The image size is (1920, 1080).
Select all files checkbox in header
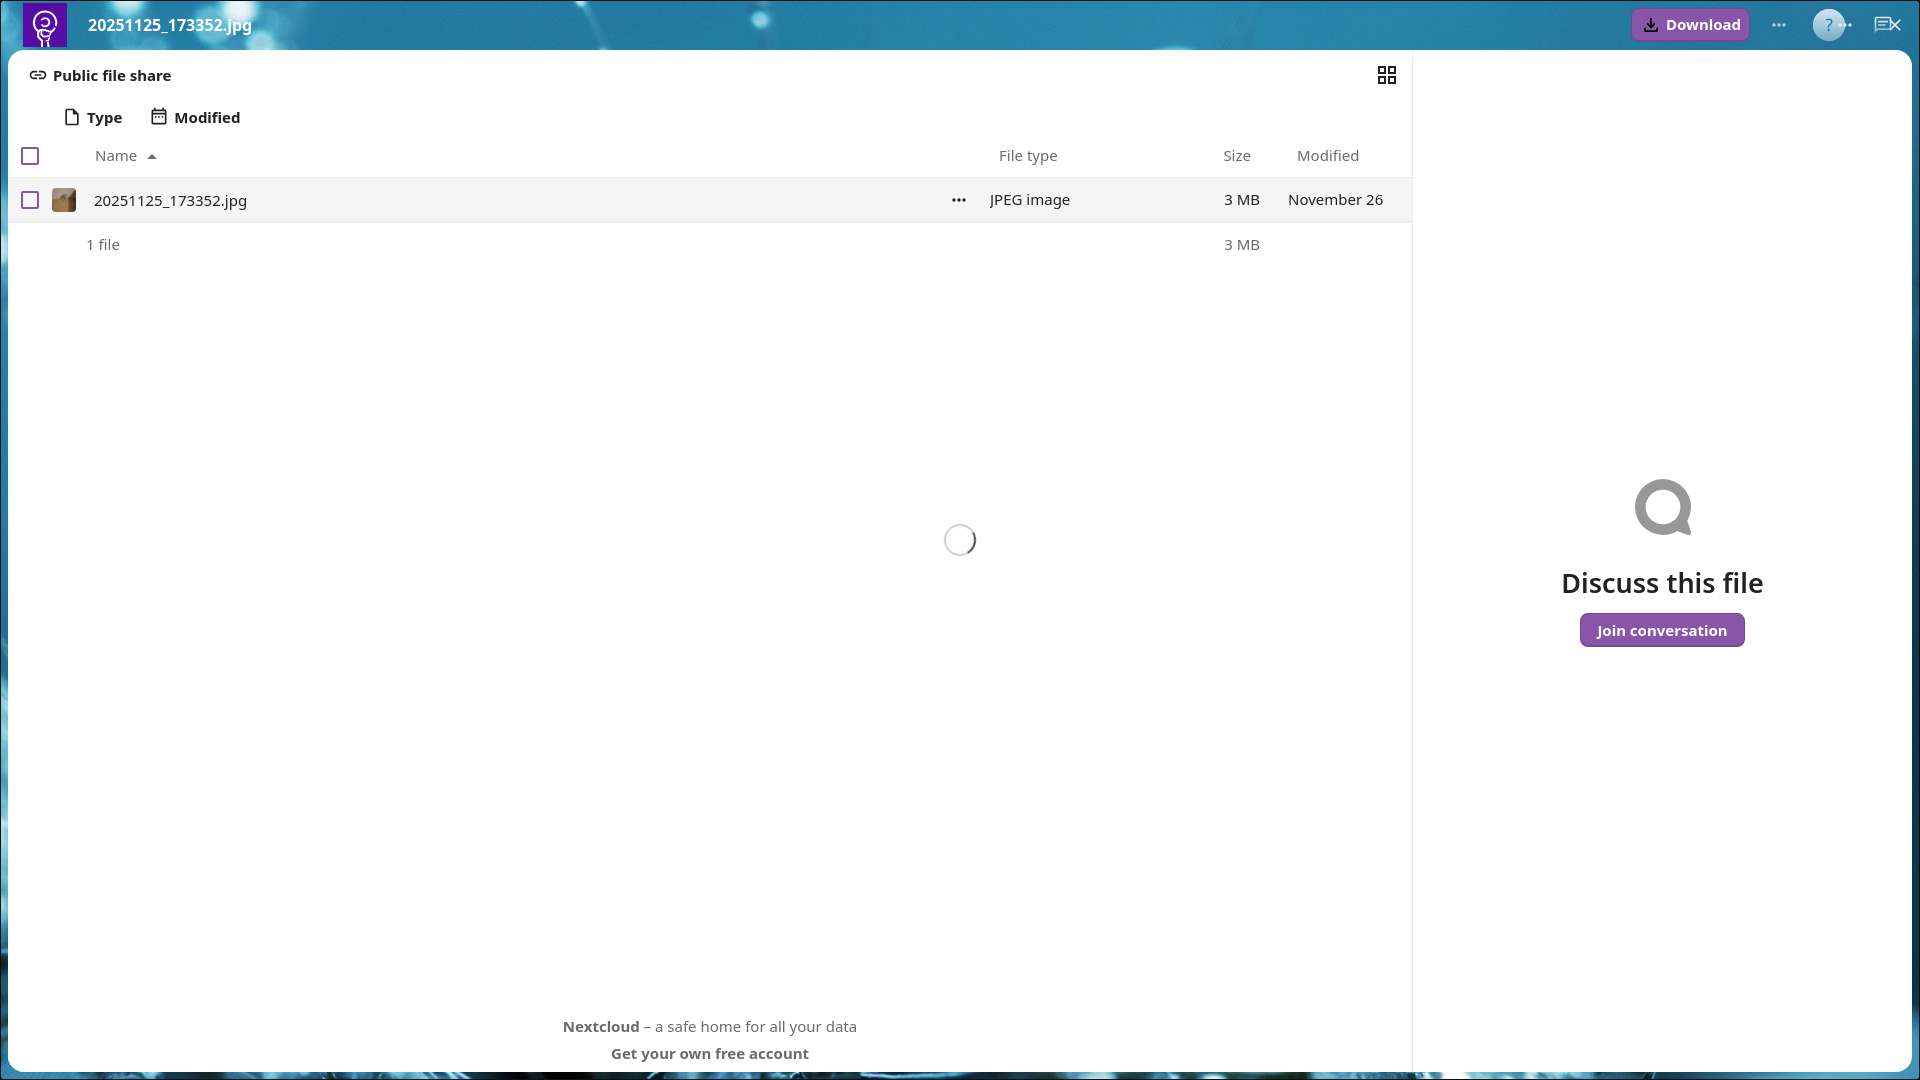tap(30, 156)
